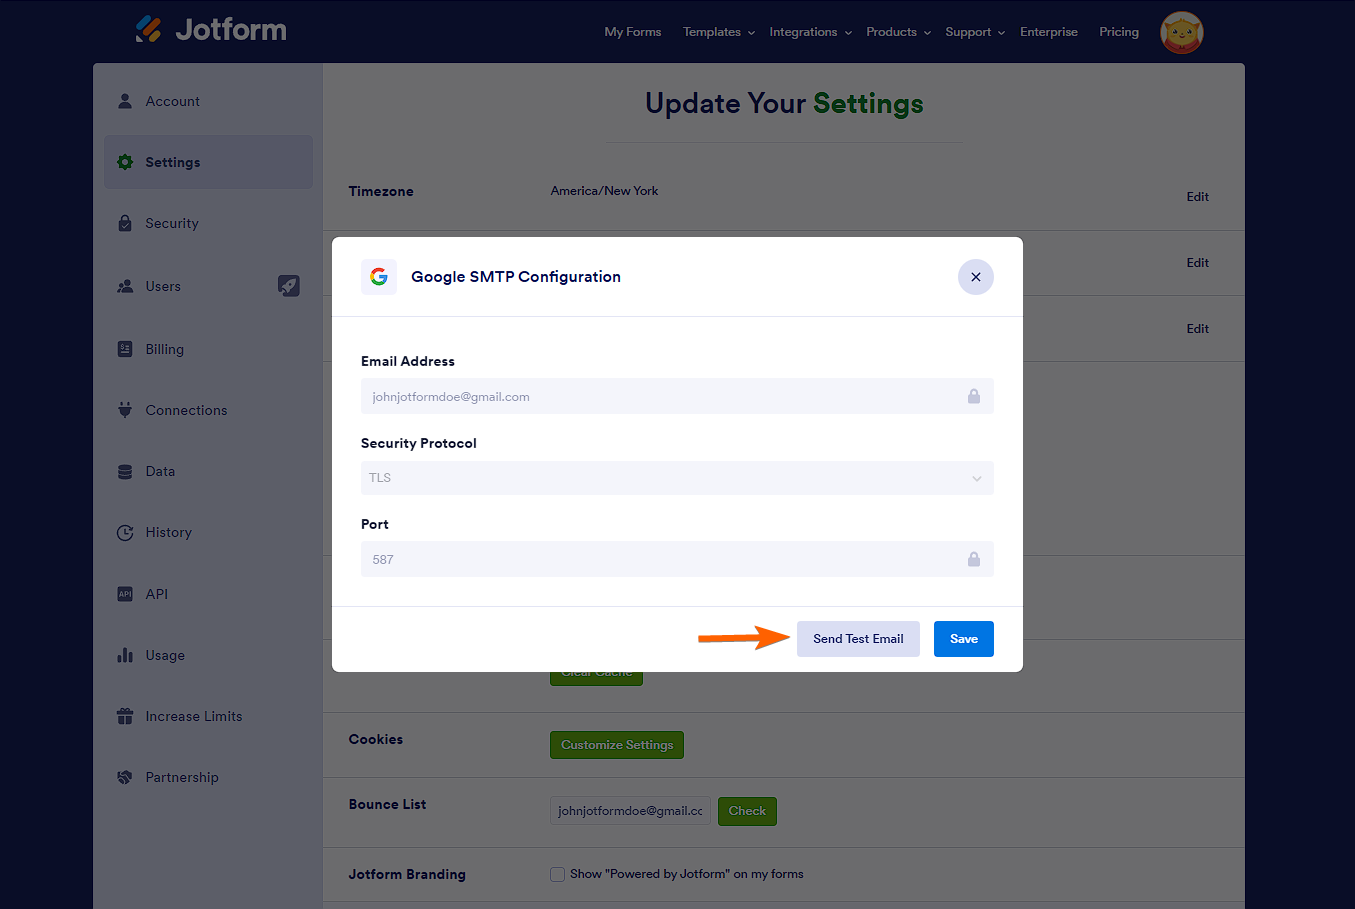Image resolution: width=1355 pixels, height=909 pixels.
Task: Expand the Security Protocol TLS dropdown
Action: pos(677,478)
